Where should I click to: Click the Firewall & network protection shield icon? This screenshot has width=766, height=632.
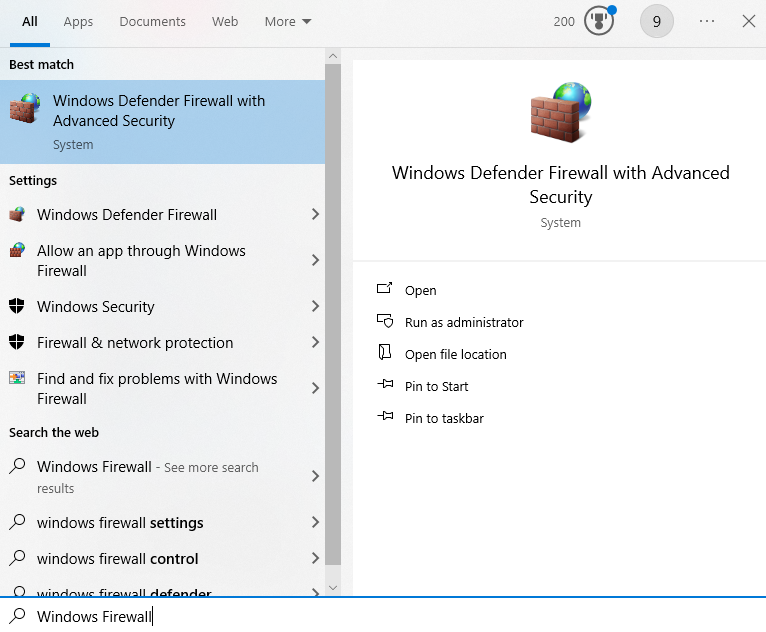pyautogui.click(x=17, y=342)
